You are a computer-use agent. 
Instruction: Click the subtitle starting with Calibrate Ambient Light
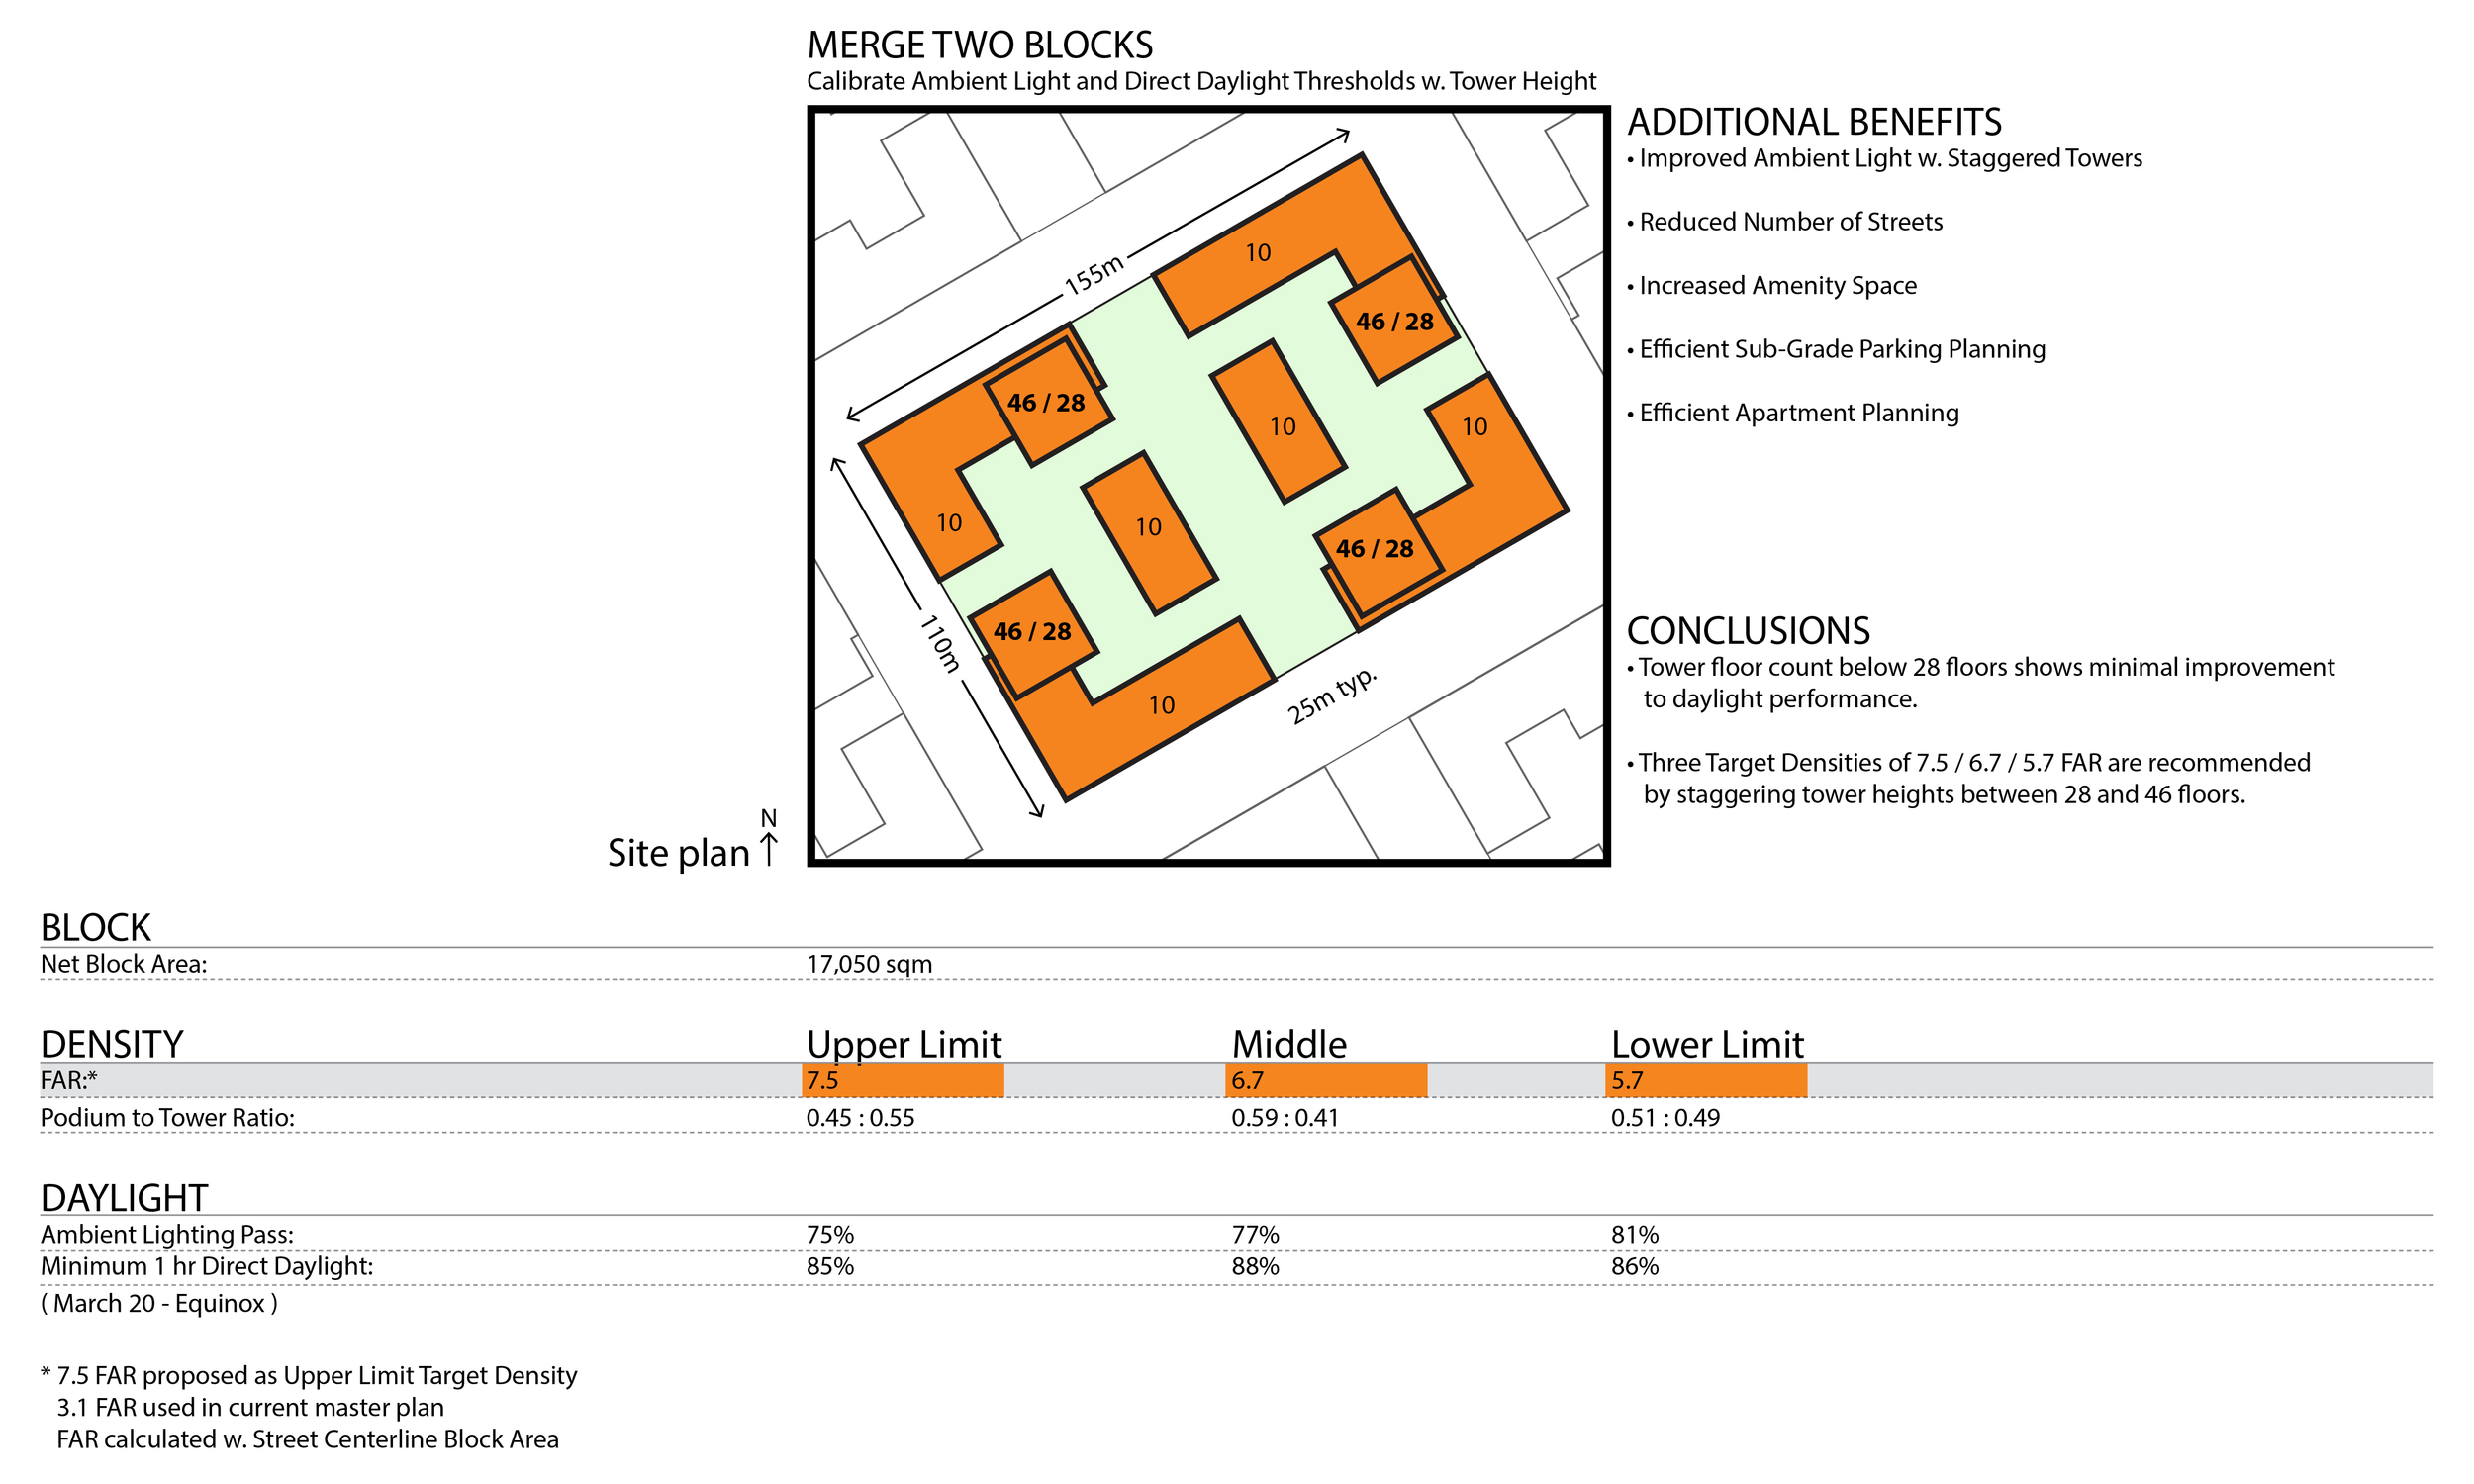pos(1201,81)
